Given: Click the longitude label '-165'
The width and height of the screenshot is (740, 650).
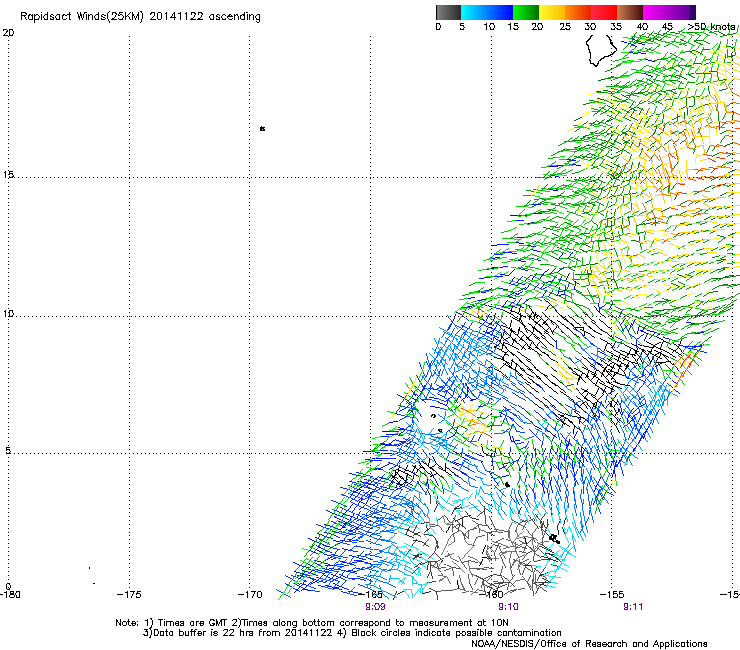Looking at the screenshot, I should 370,594.
